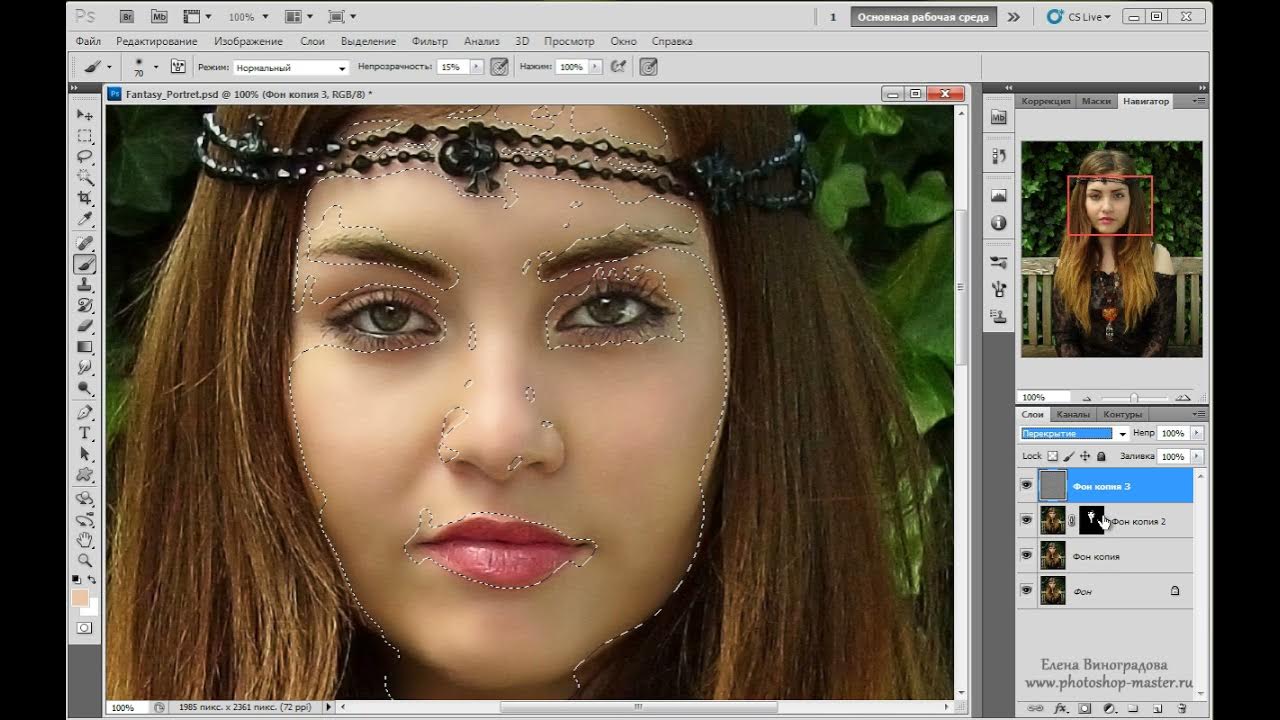Select the Dodge tool
The image size is (1280, 720).
(x=85, y=389)
